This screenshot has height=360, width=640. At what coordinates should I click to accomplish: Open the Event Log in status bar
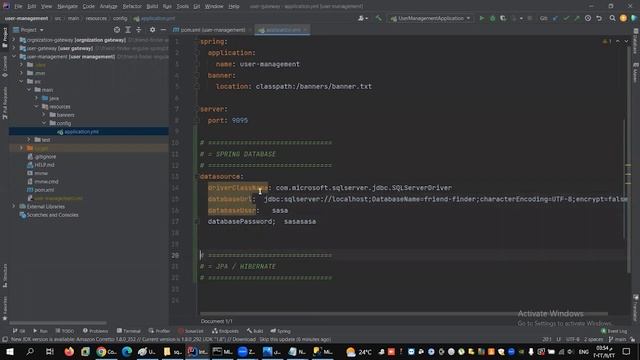click(x=614, y=331)
